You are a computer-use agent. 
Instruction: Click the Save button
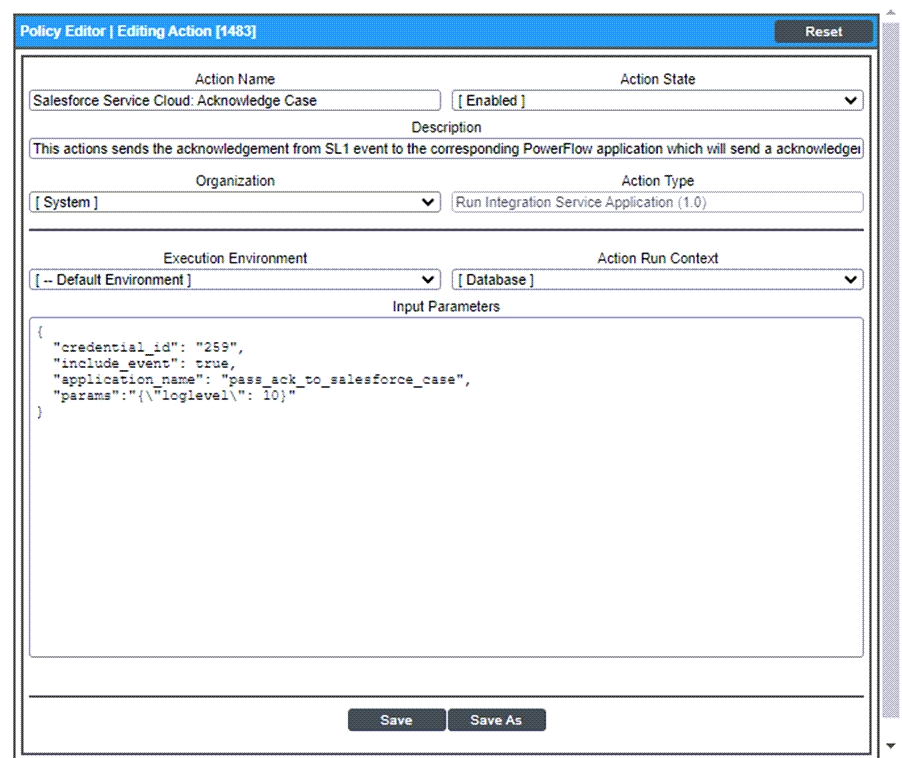click(396, 720)
